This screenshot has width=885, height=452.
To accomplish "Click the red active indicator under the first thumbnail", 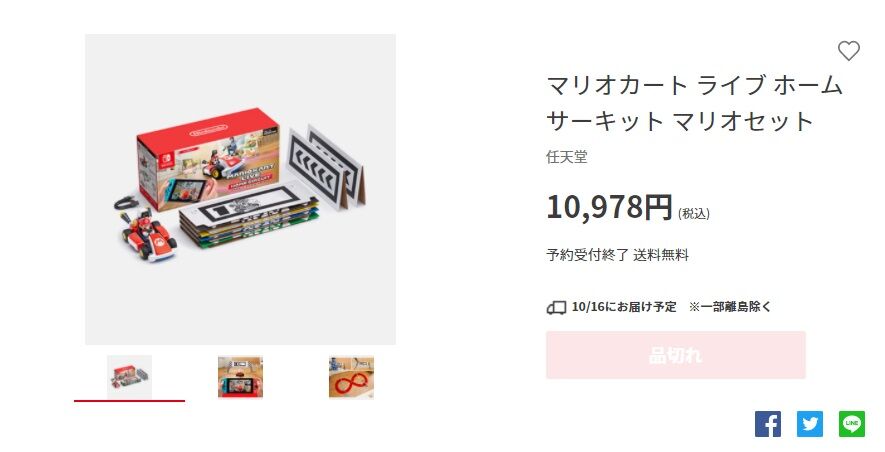I will (129, 401).
